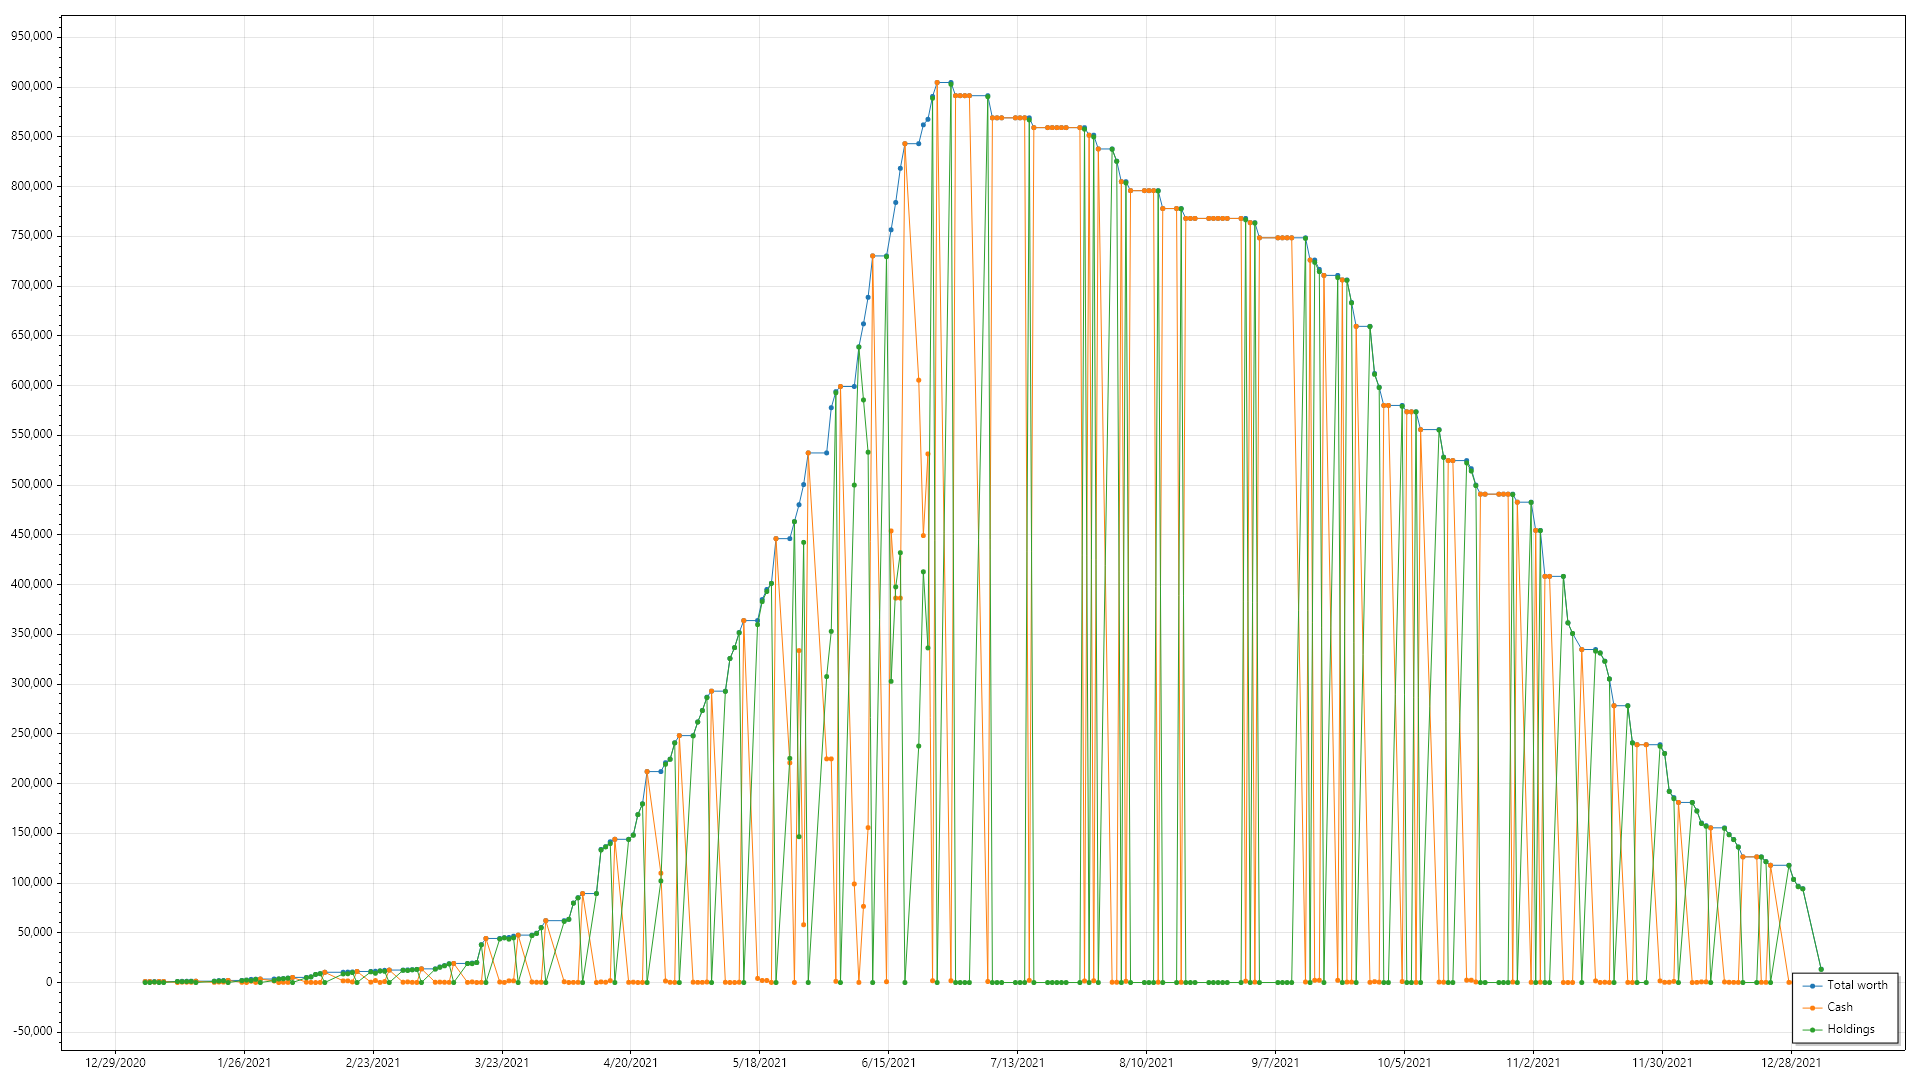Click the Holdings legend label

(x=1850, y=1029)
